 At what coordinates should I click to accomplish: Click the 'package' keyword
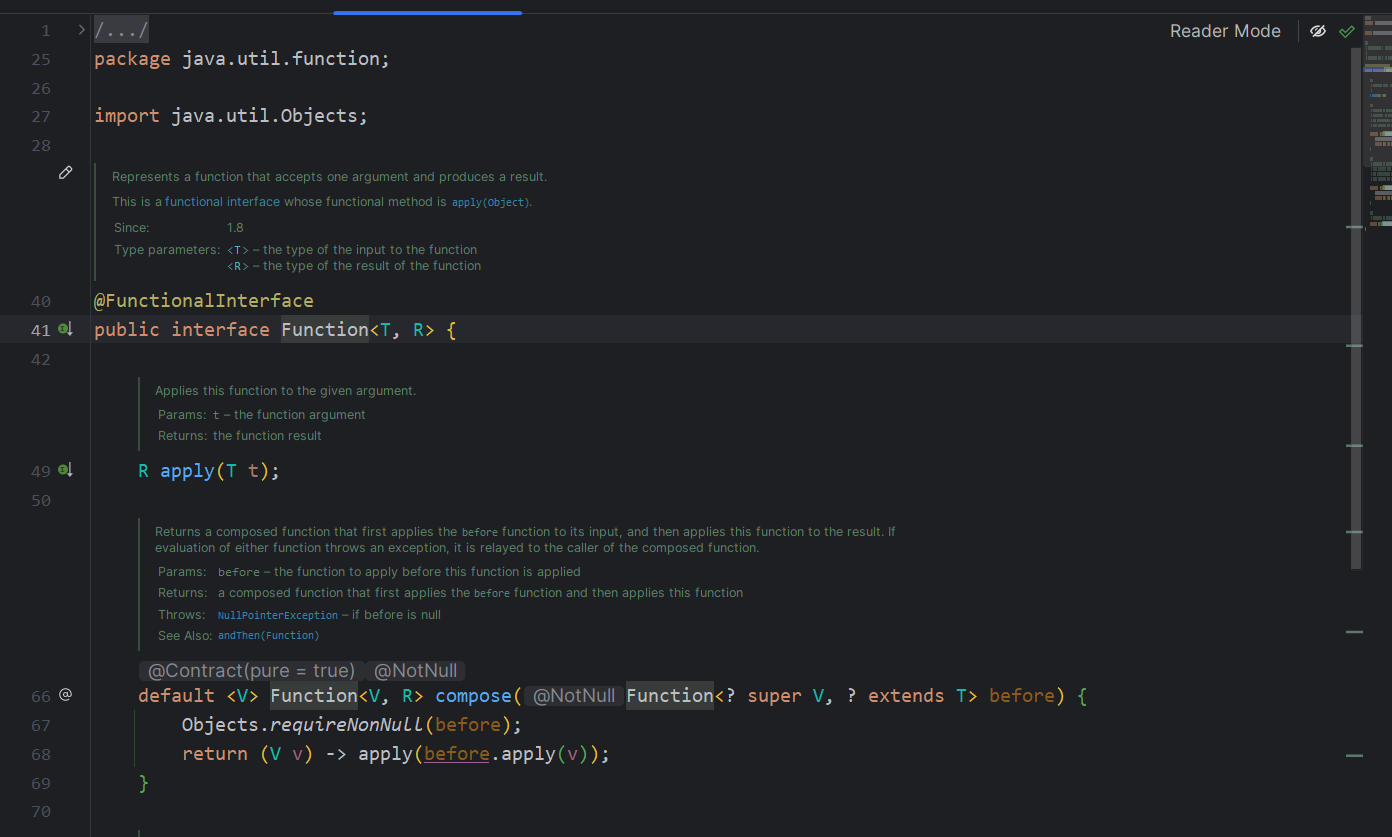132,59
